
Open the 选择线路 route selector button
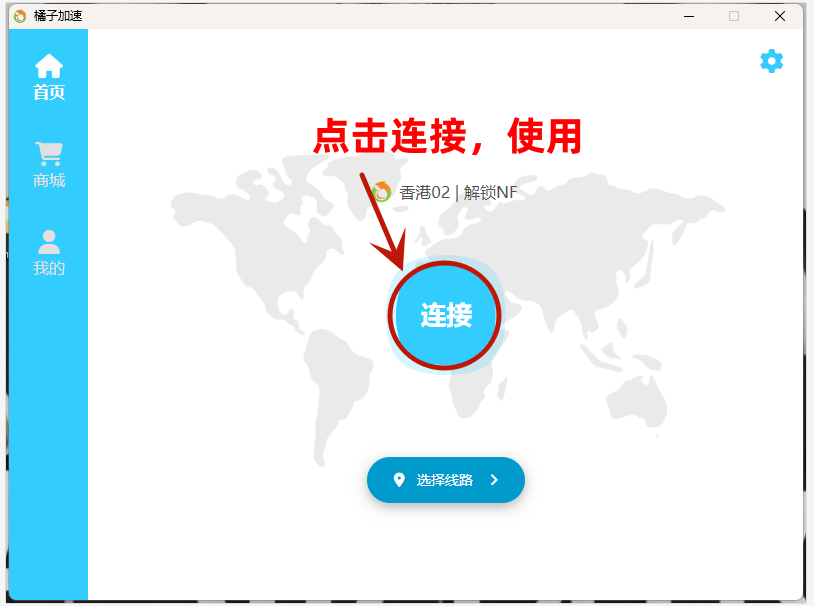[x=446, y=480]
